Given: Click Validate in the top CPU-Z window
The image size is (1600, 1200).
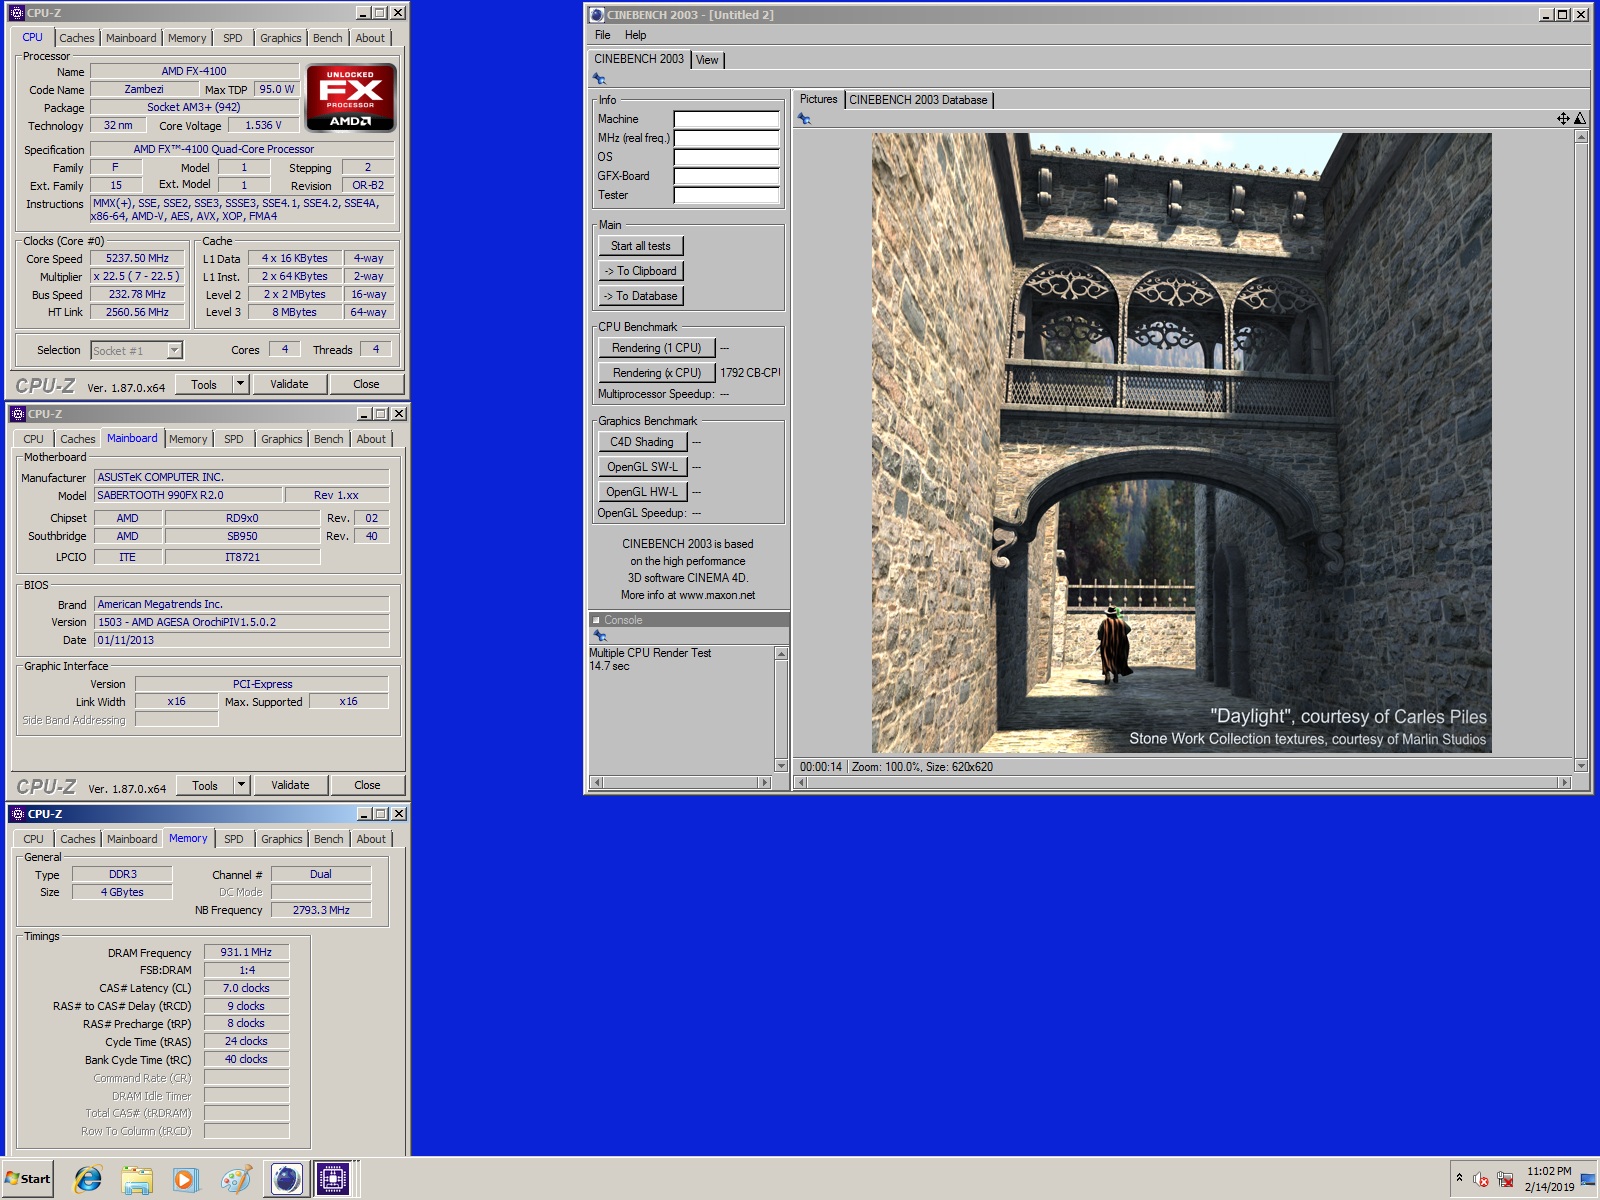Looking at the screenshot, I should click(289, 384).
